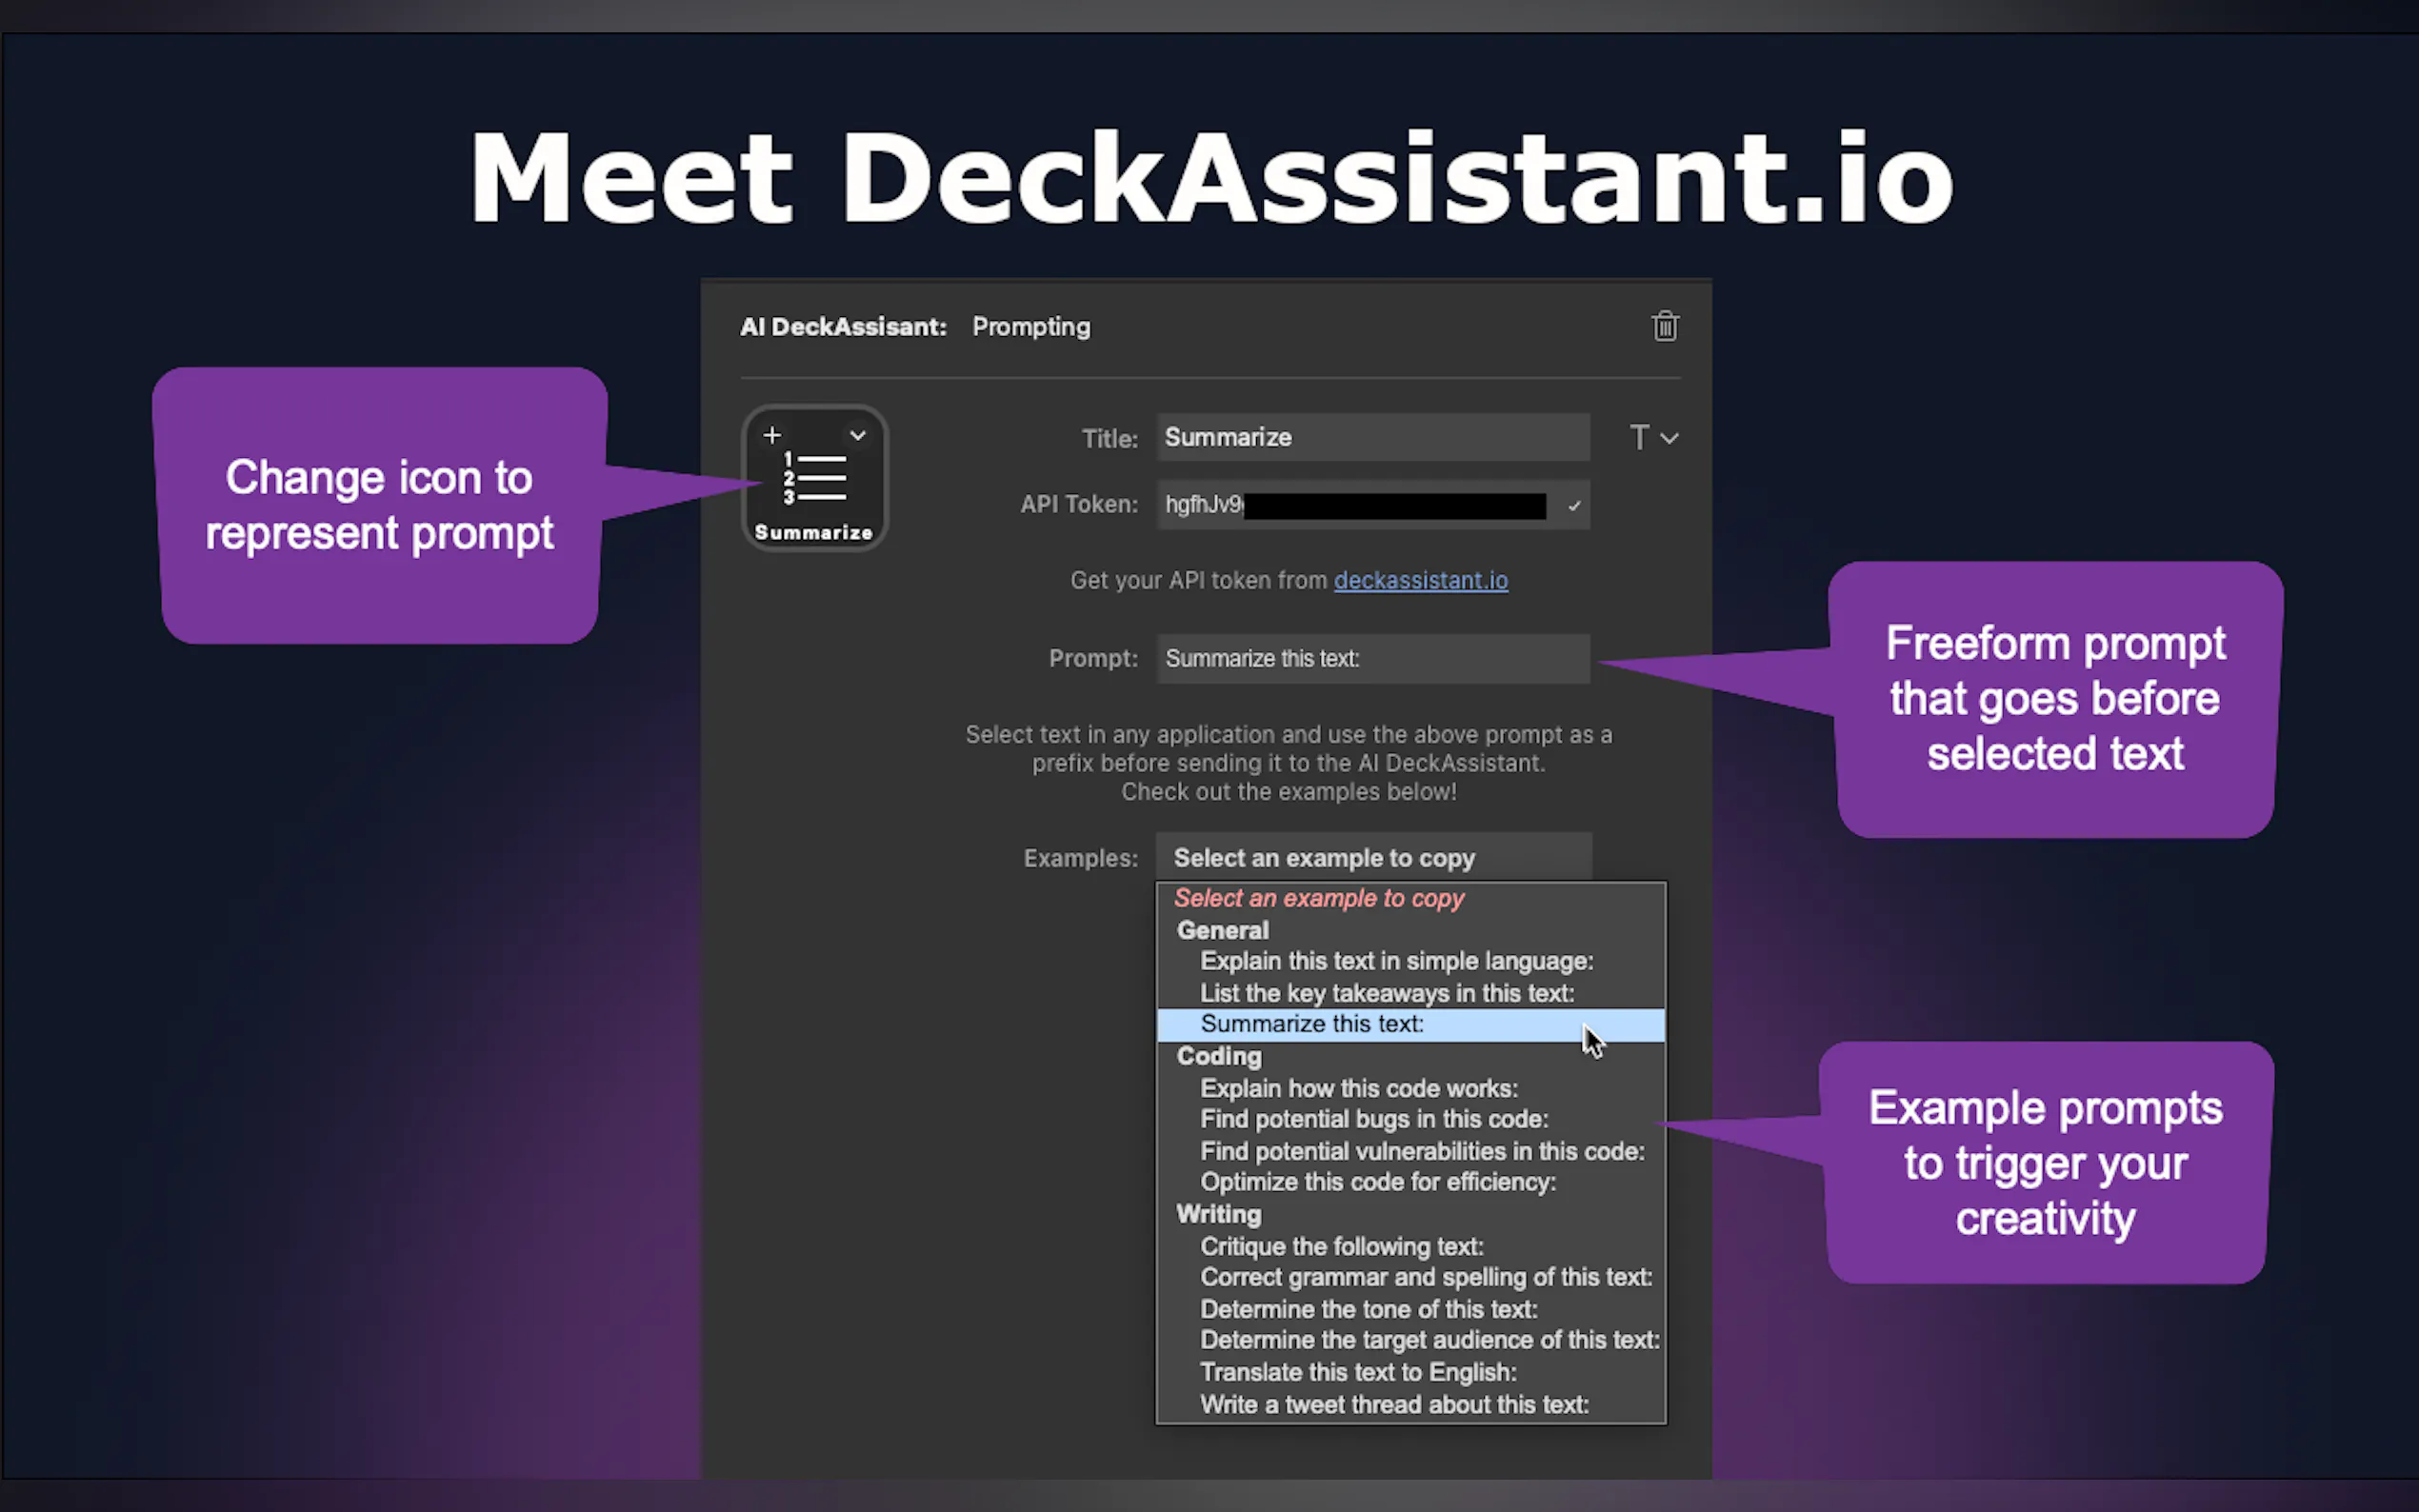Choose List the key takeaways in this text
The width and height of the screenshot is (2419, 1512).
[1386, 992]
